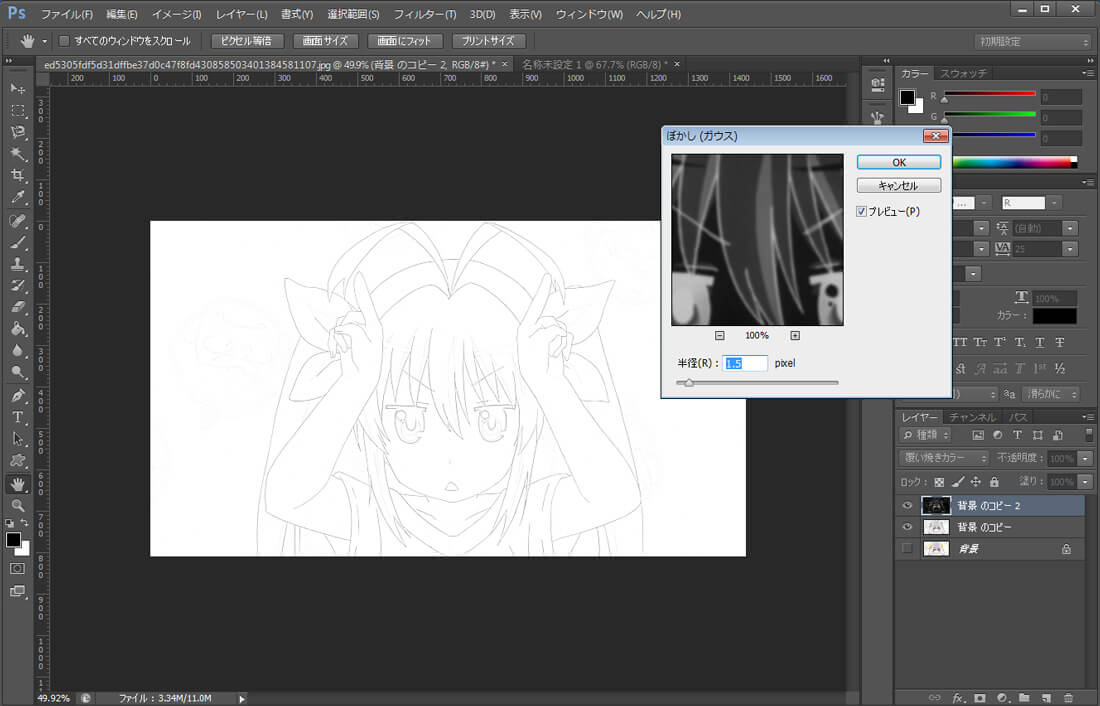Hide the 背景 のコピー 2 layer
1100x706 pixels.
[907, 505]
